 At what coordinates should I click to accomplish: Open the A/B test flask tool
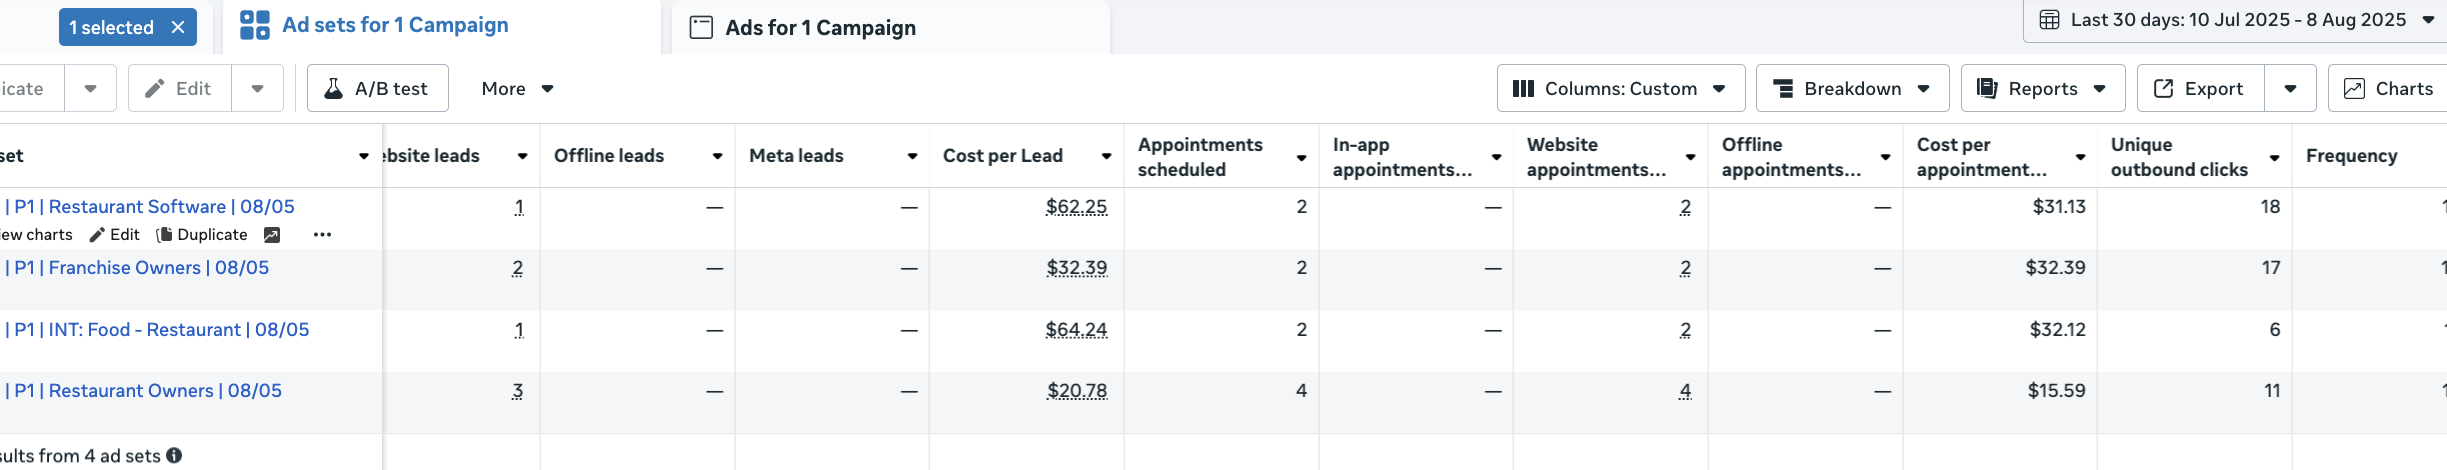pos(377,89)
